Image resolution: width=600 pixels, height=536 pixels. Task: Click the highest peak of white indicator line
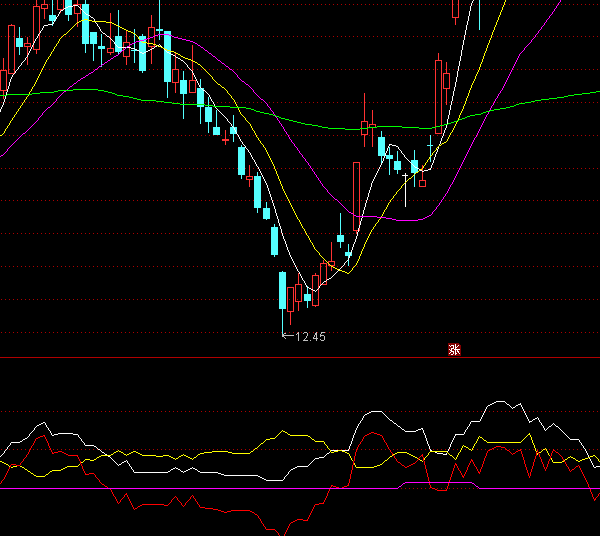pyautogui.click(x=500, y=402)
